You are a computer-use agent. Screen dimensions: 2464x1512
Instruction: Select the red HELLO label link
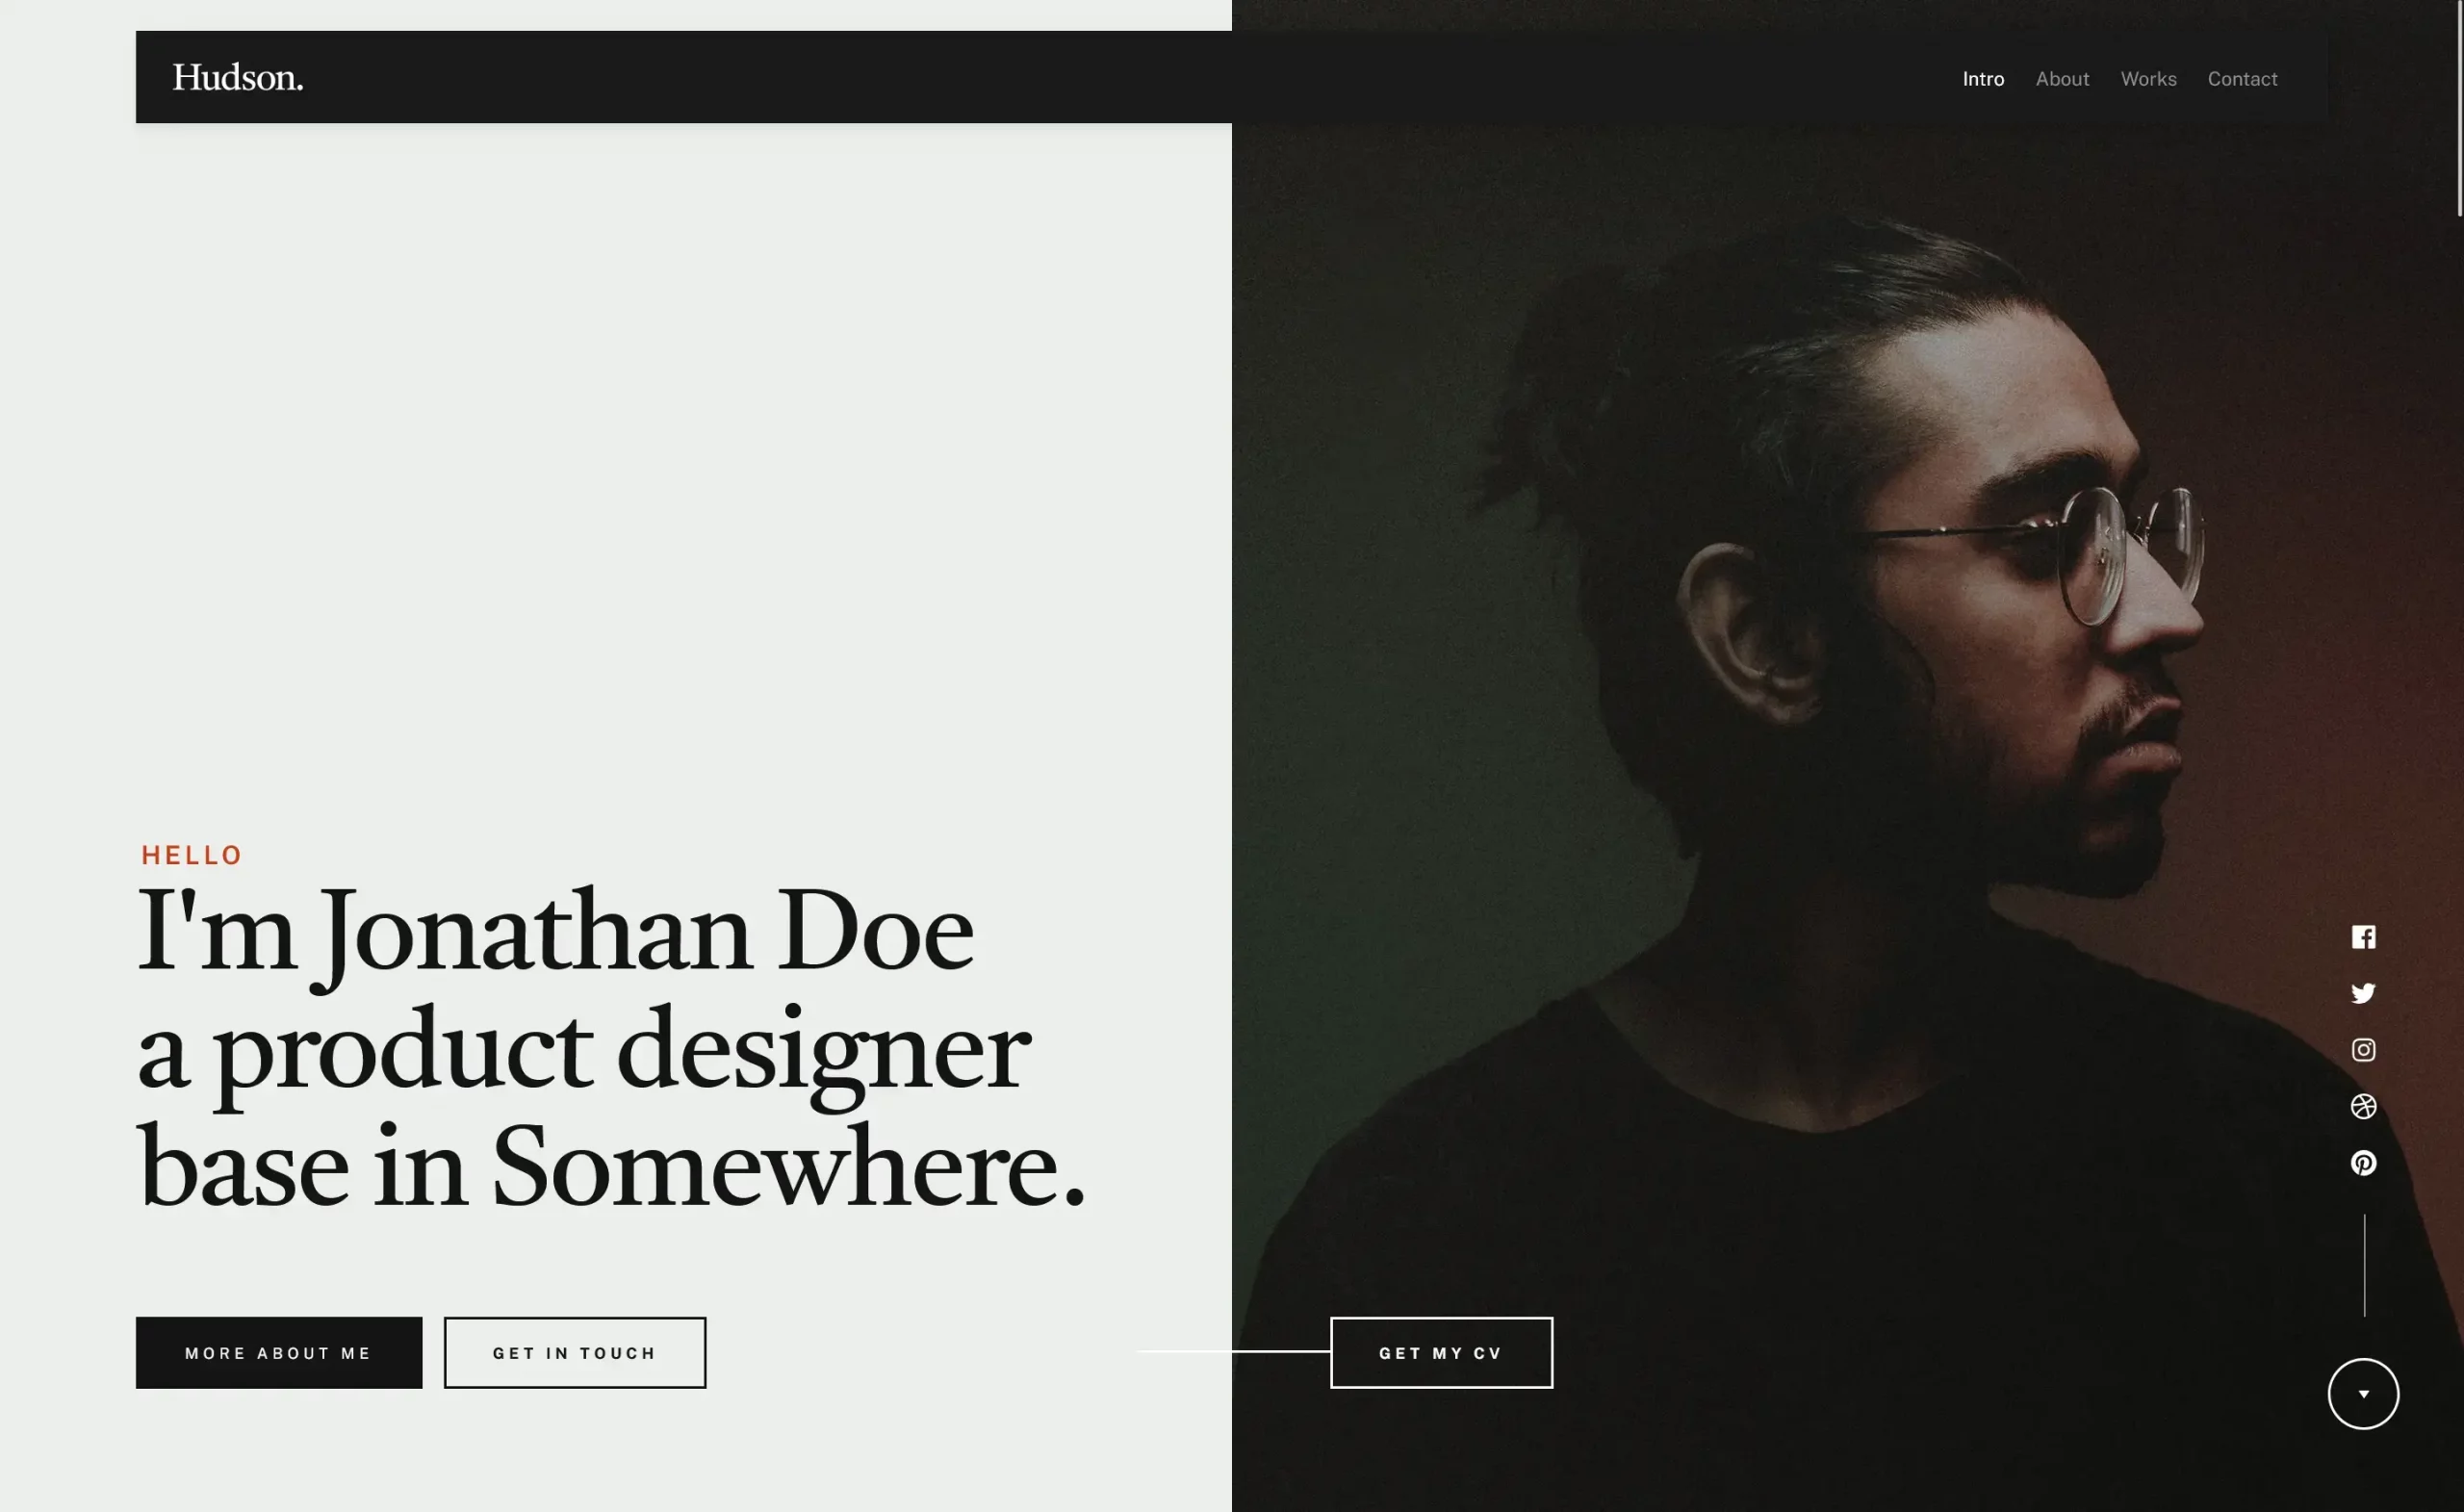tap(192, 856)
